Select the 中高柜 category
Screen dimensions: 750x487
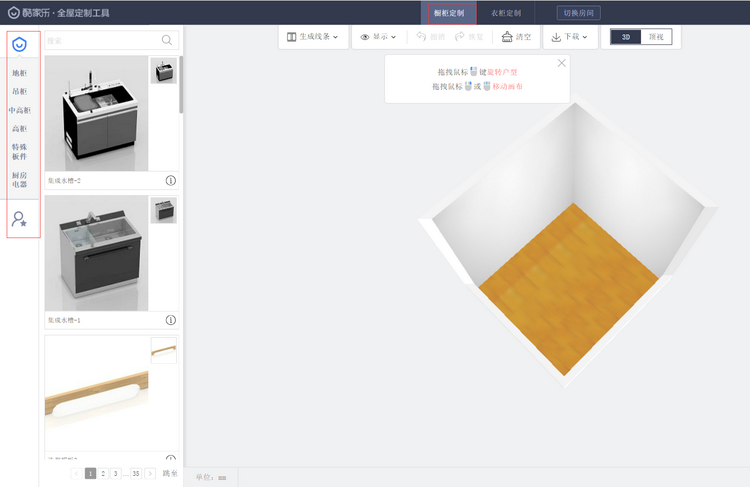point(20,111)
